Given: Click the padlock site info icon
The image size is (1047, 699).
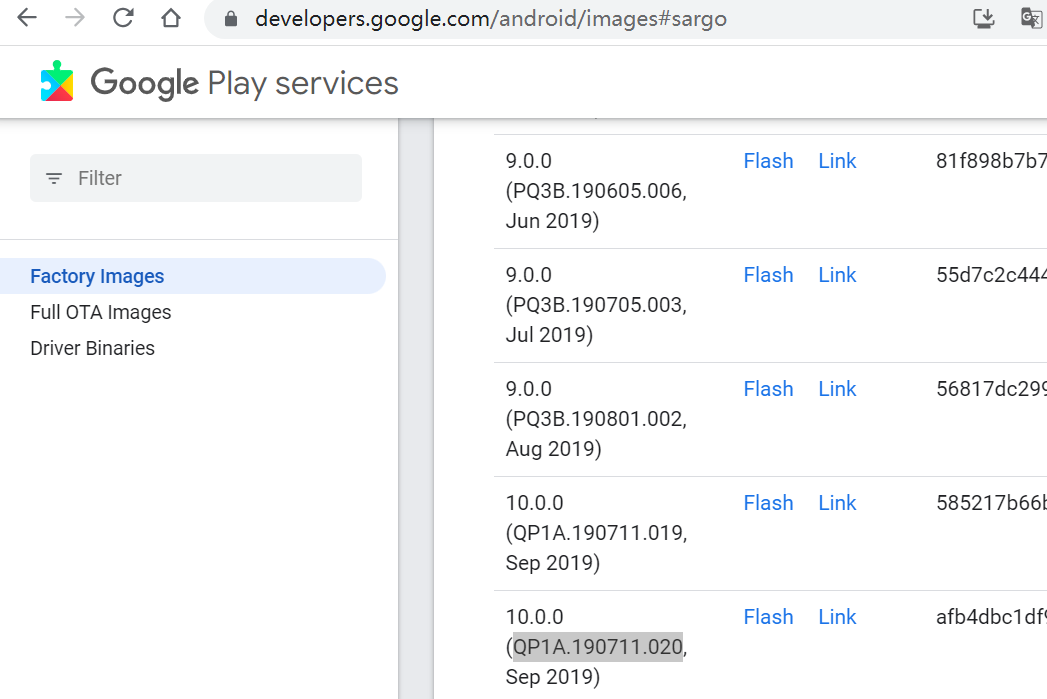Looking at the screenshot, I should tap(232, 19).
